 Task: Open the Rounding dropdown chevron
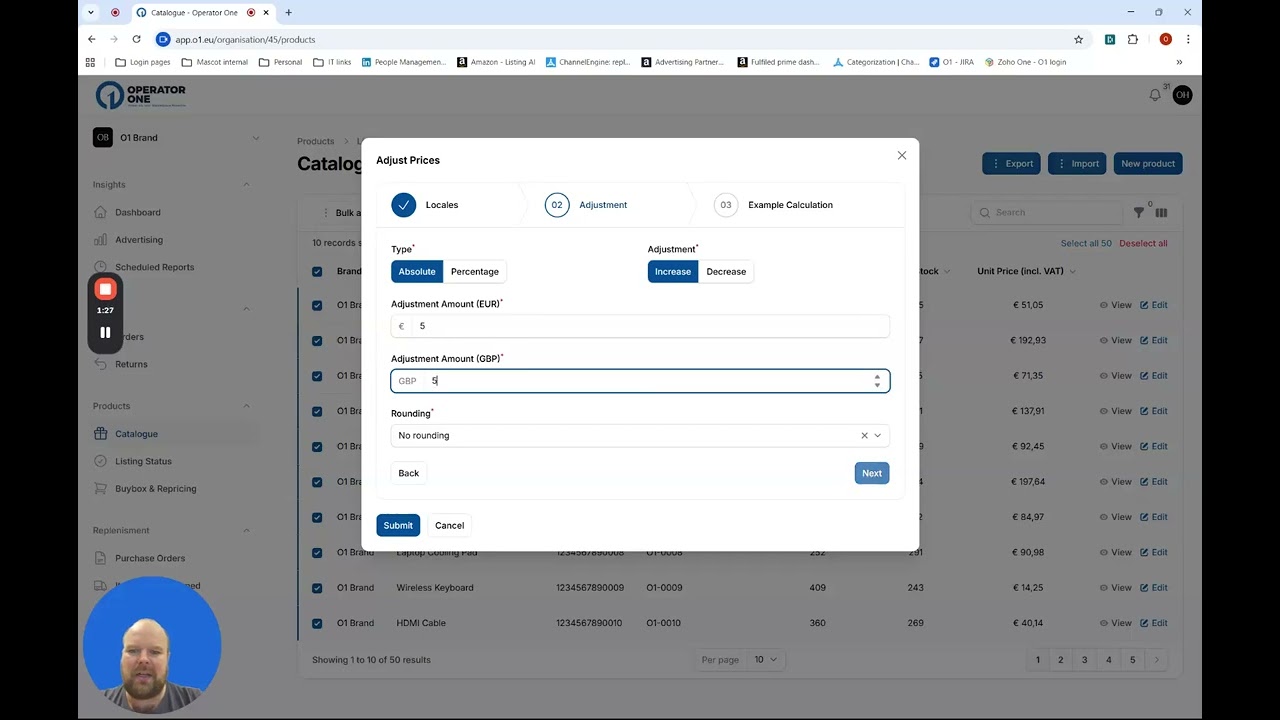(x=878, y=436)
